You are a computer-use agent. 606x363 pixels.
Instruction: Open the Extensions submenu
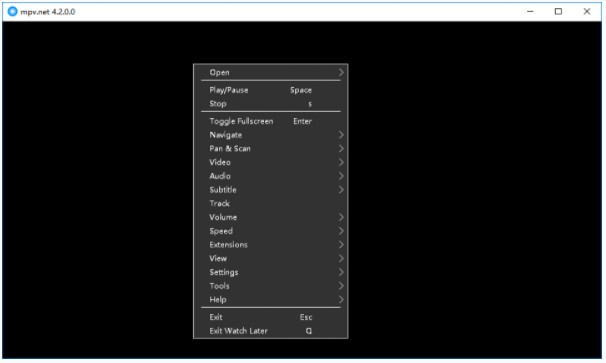271,245
